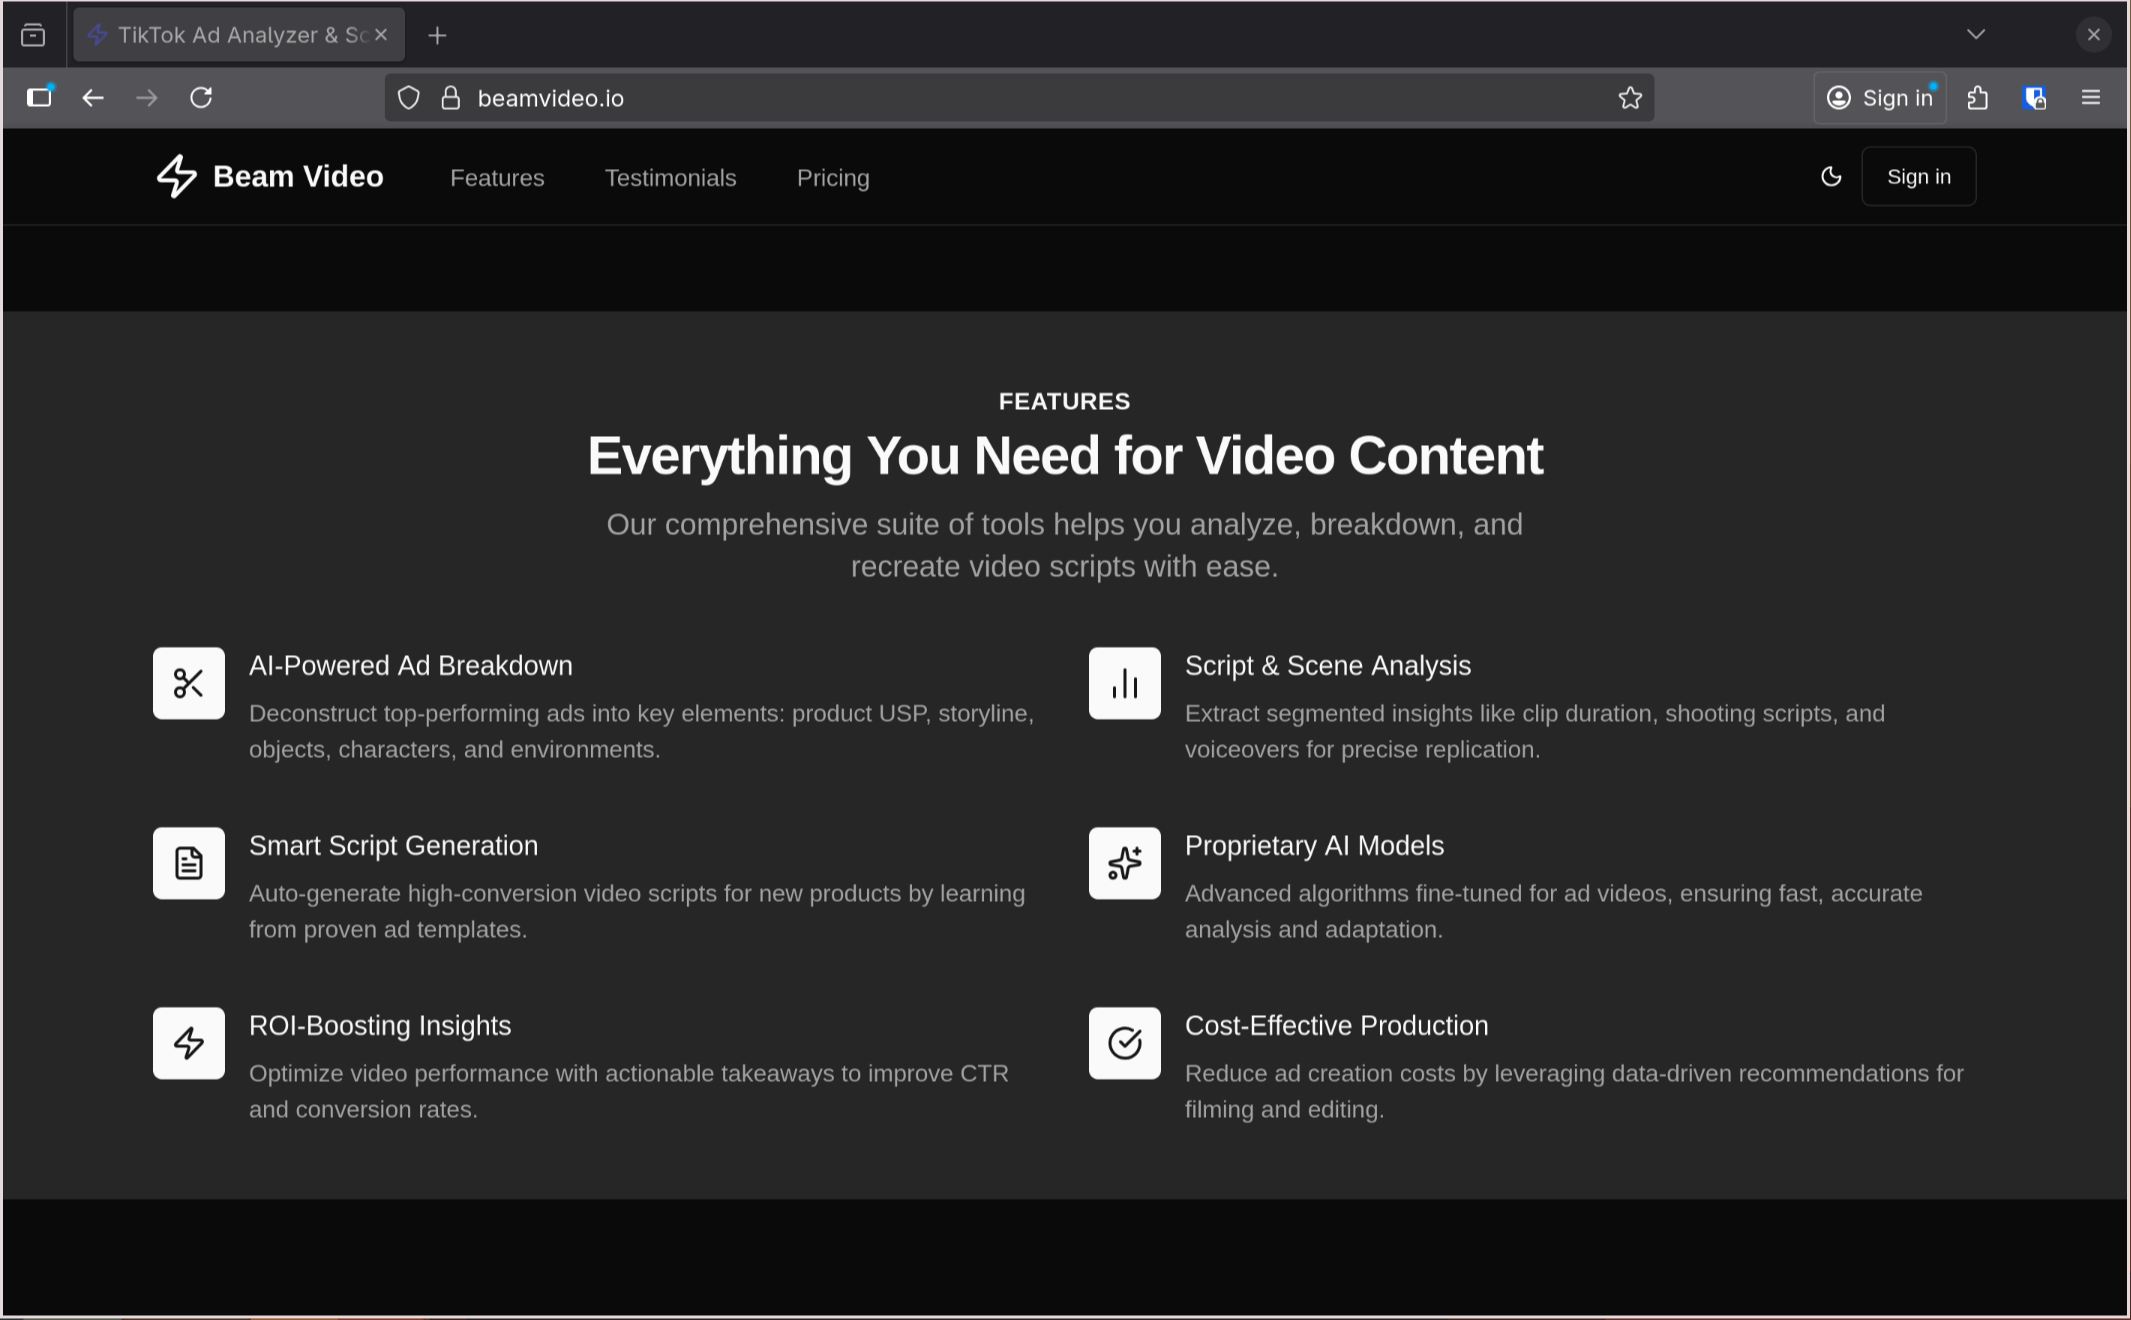Go back with the browser back arrow
The image size is (2131, 1320).
click(x=93, y=98)
